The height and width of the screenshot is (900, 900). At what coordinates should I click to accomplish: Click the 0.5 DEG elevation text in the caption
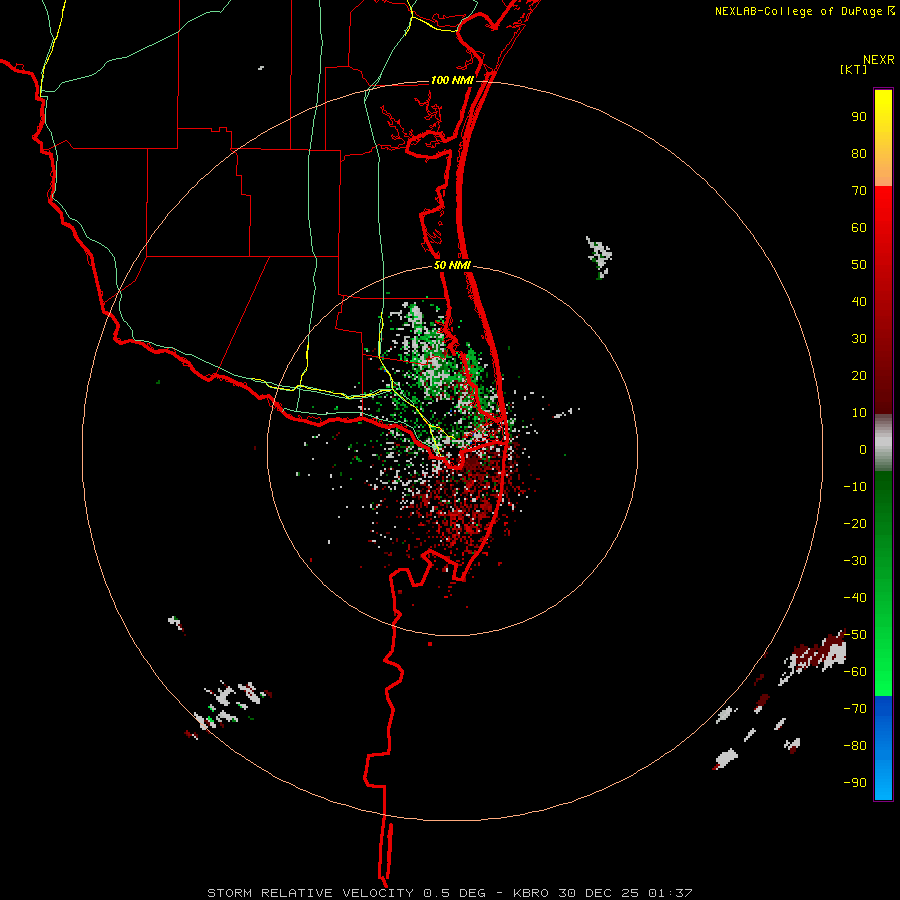click(454, 893)
